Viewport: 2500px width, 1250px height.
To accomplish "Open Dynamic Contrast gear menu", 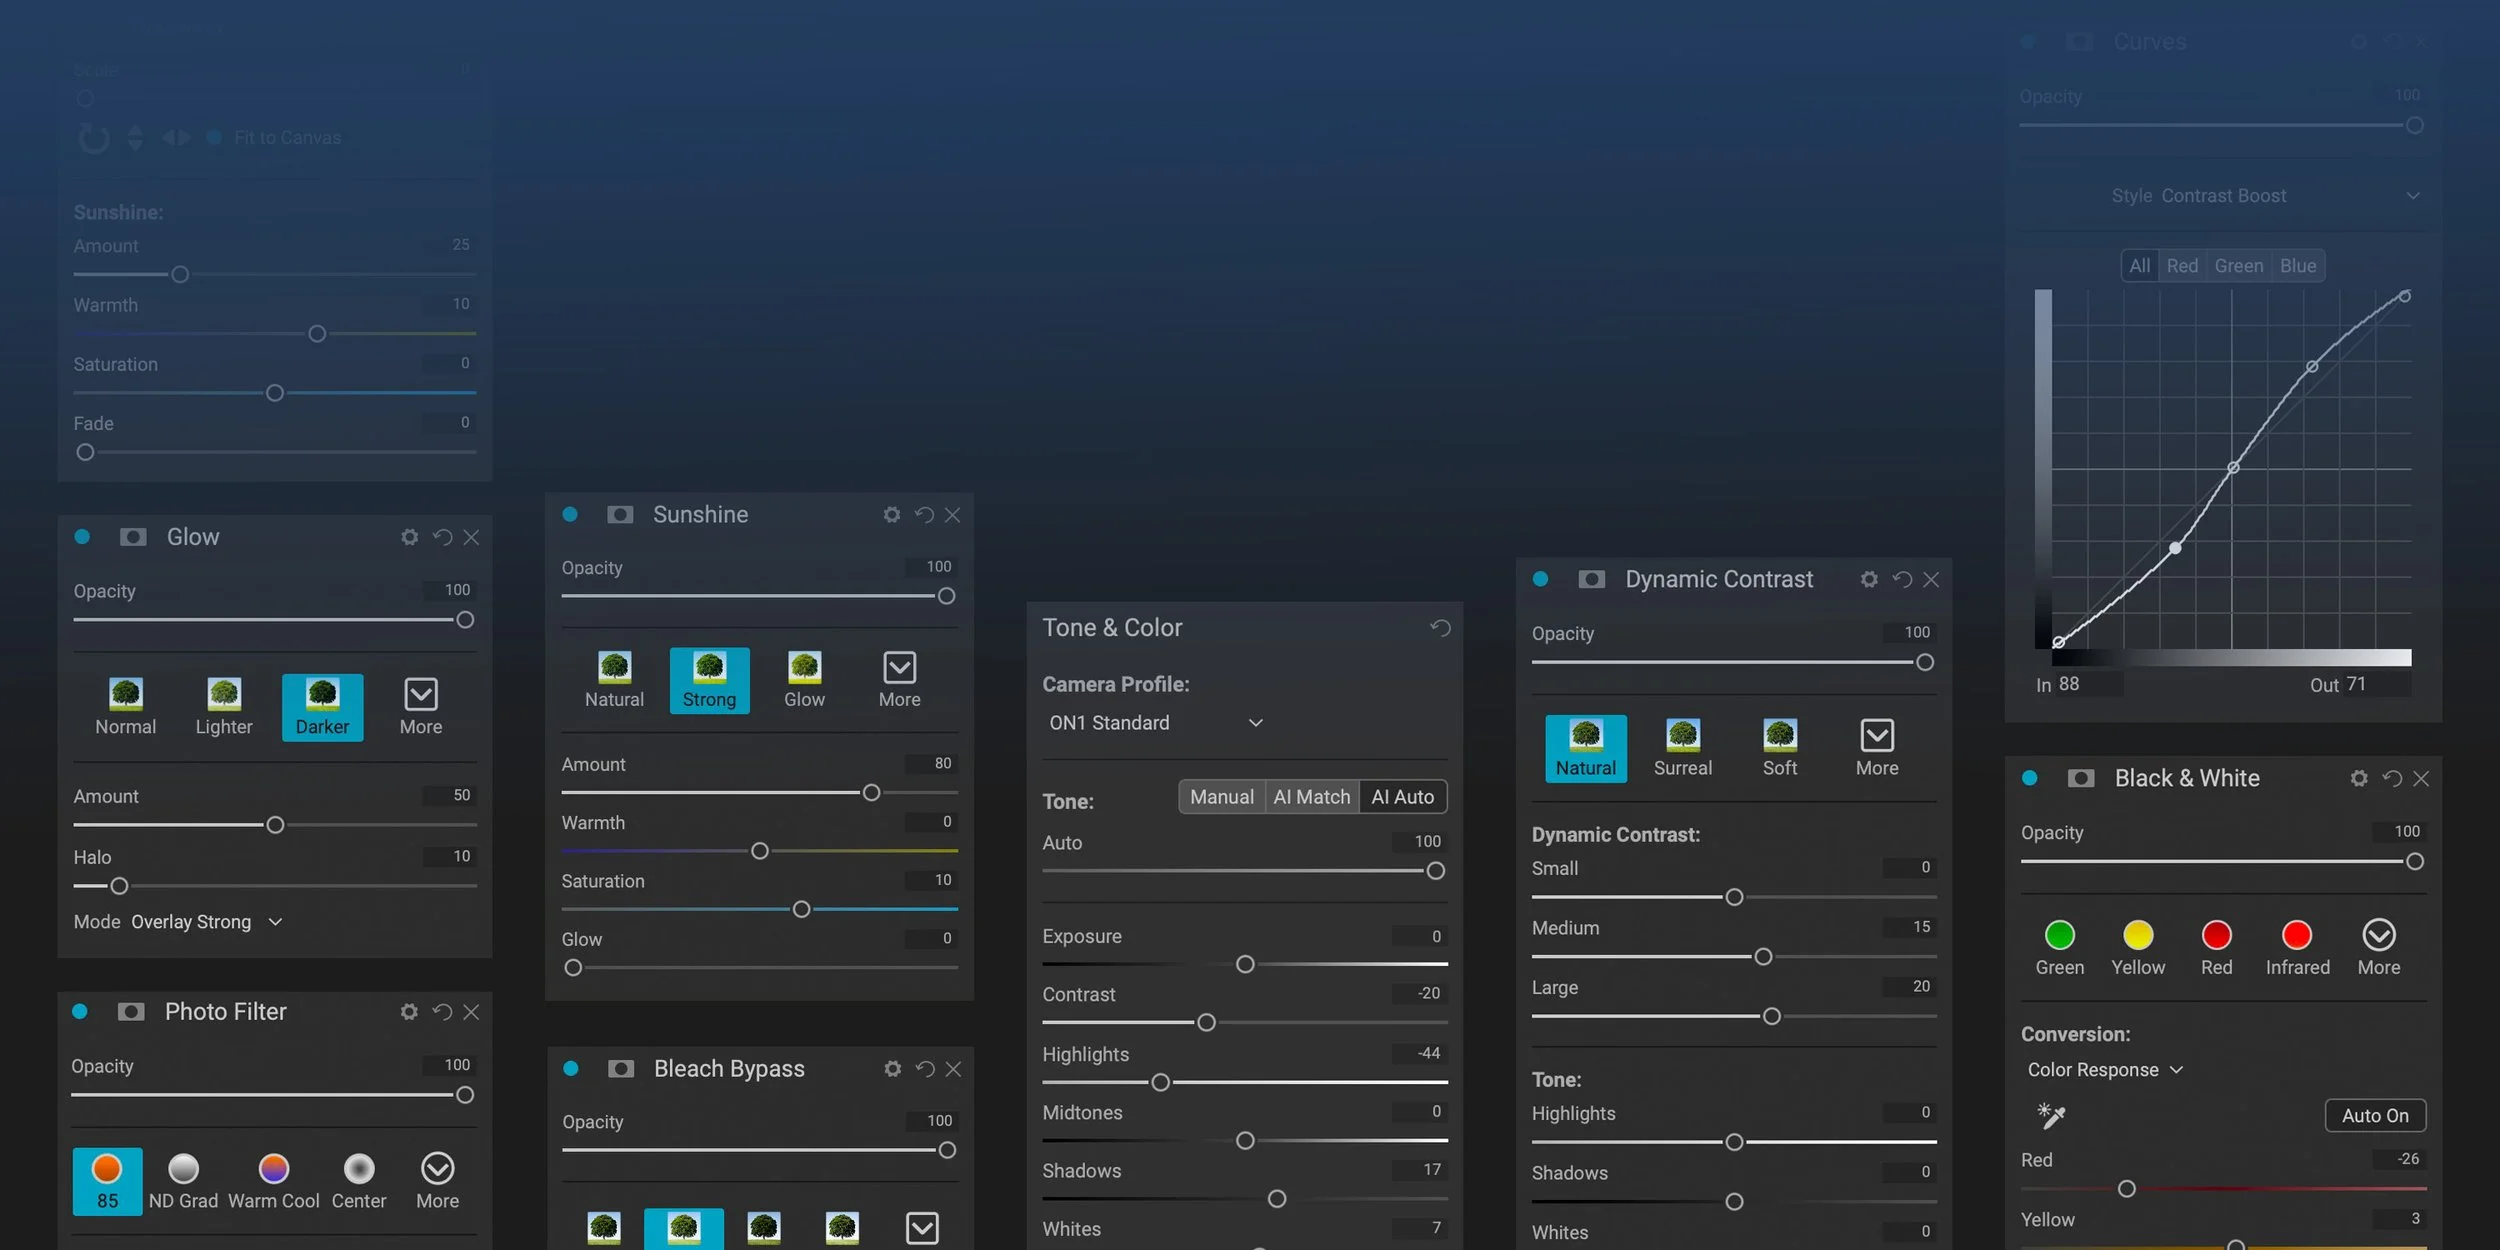I will point(1868,580).
